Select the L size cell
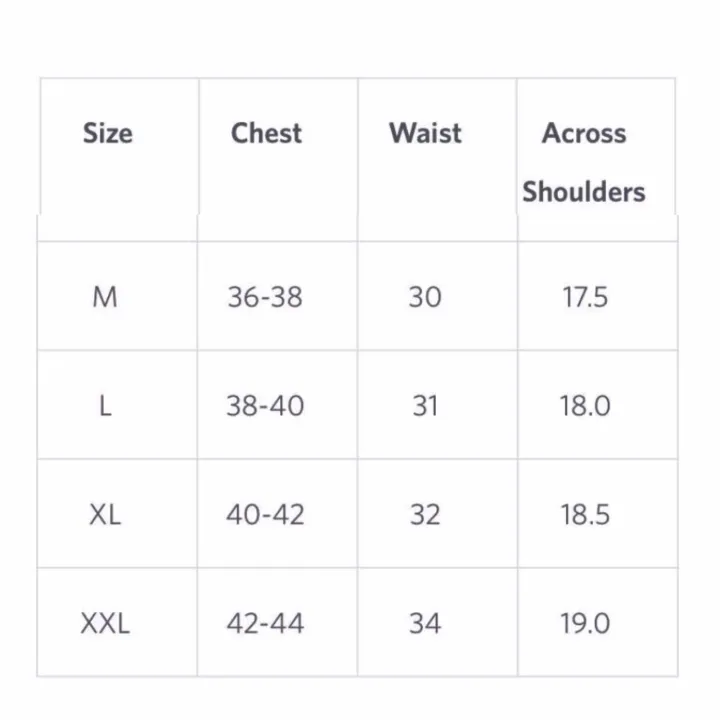This screenshot has height=720, width=720. pyautogui.click(x=105, y=406)
